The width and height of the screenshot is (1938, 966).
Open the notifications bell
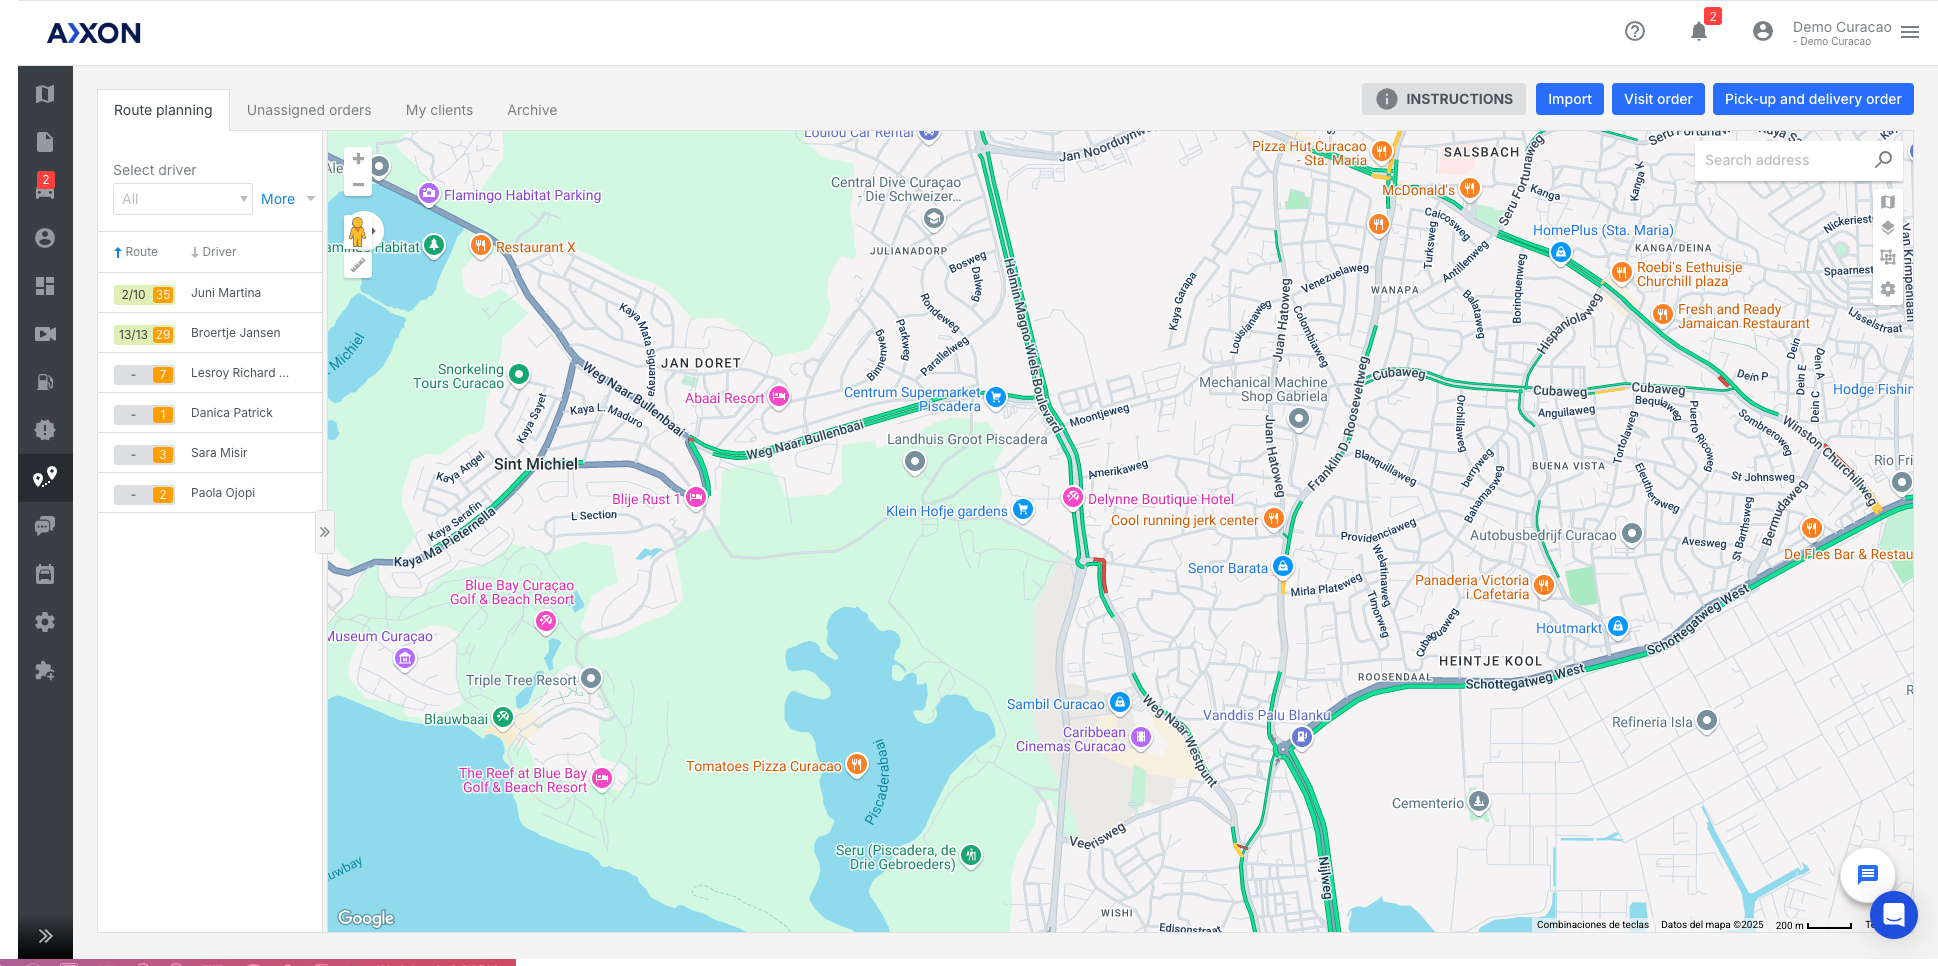coord(1697,31)
